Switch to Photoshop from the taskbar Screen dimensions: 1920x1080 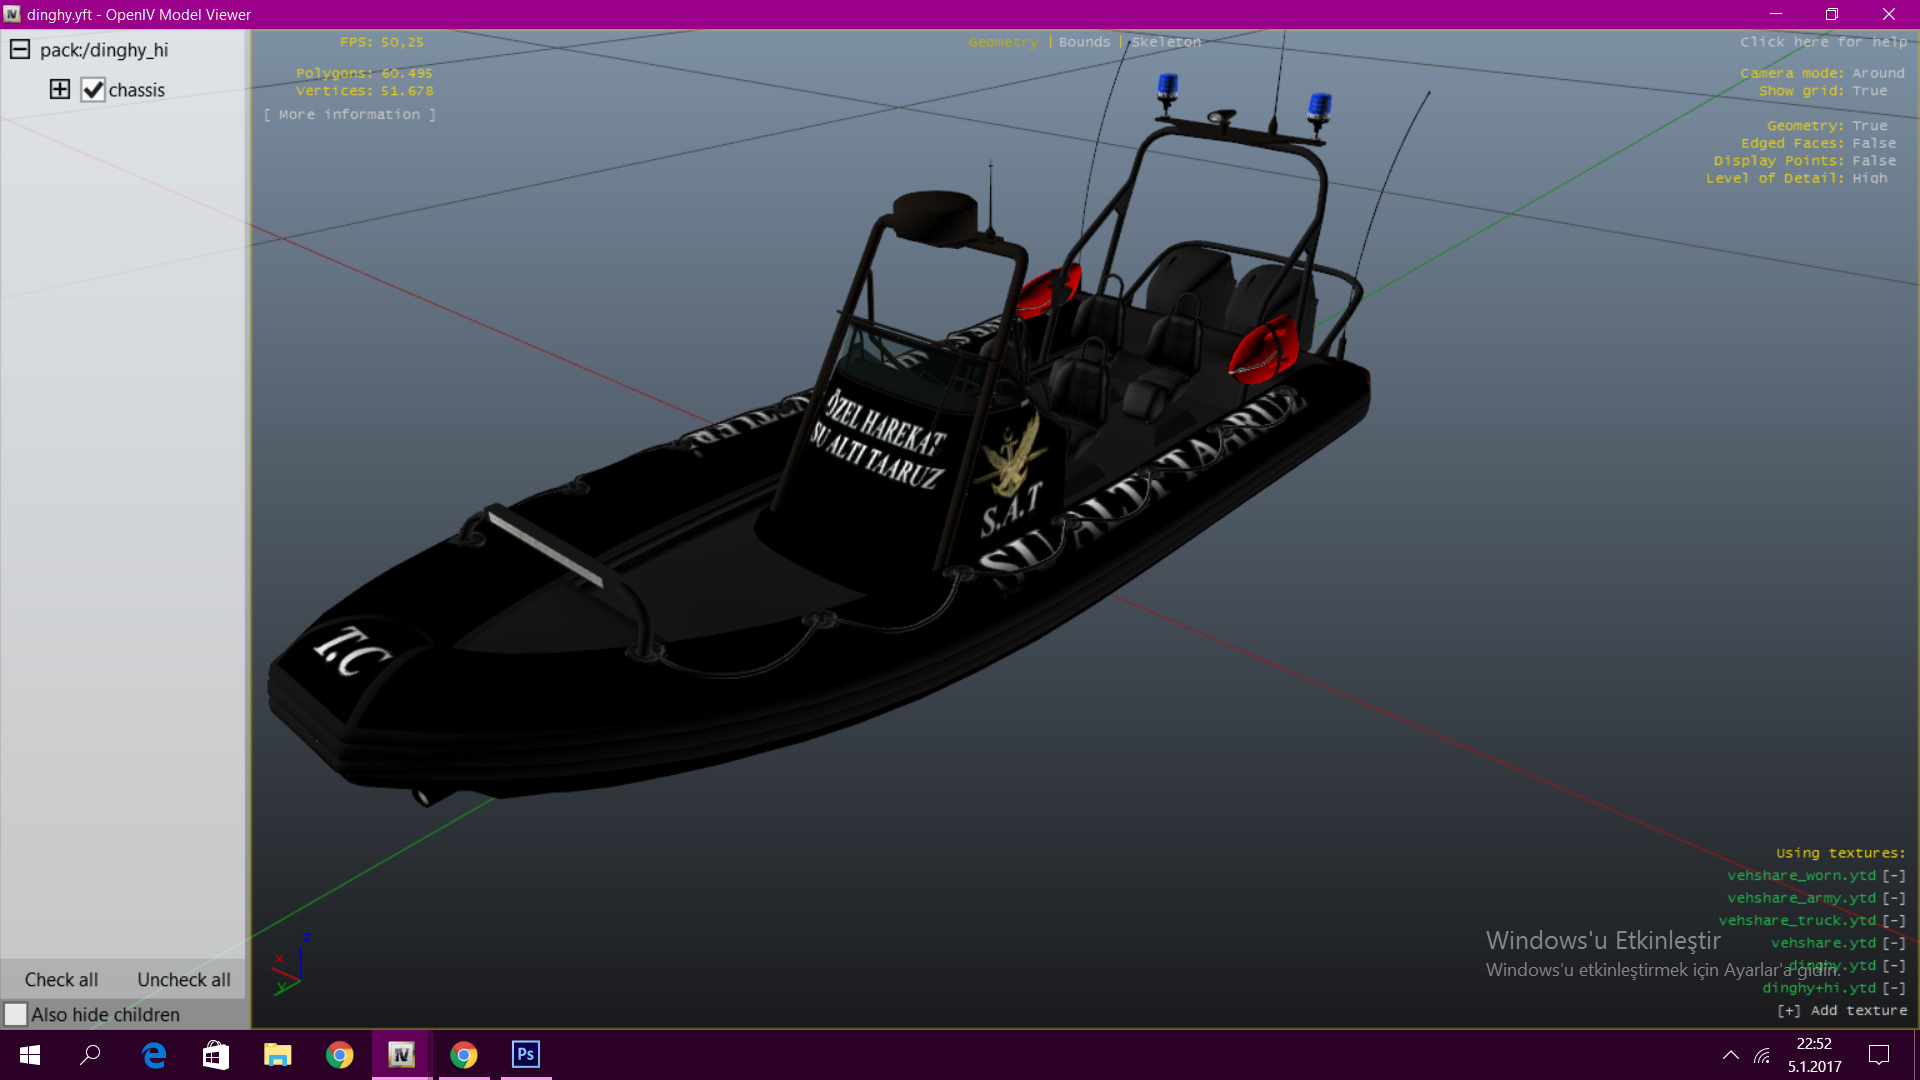point(525,1055)
